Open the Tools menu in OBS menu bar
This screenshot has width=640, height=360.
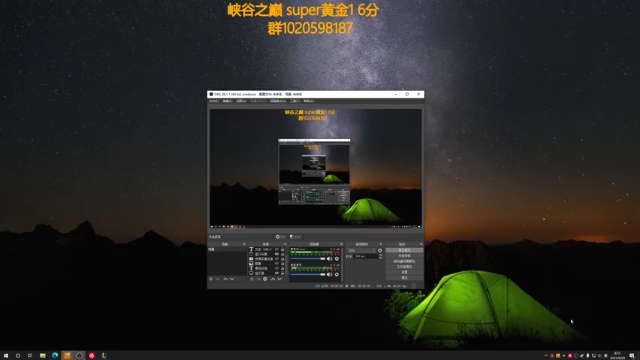[x=295, y=101]
